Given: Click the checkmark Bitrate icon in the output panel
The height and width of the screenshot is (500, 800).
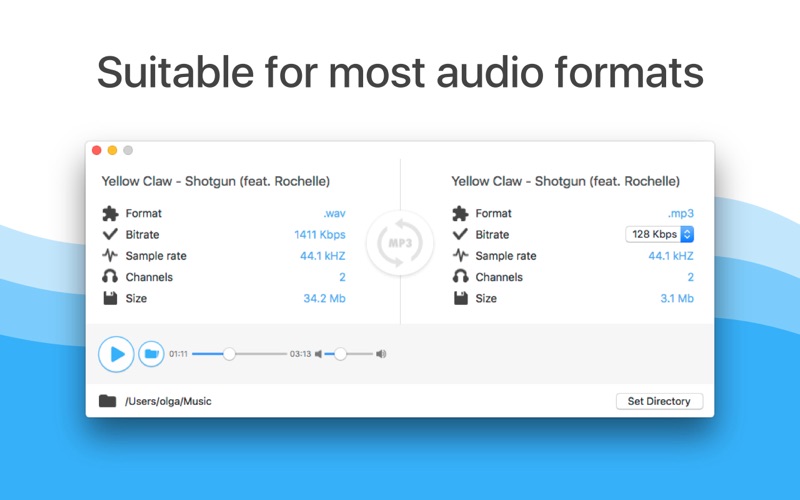Looking at the screenshot, I should coord(460,234).
